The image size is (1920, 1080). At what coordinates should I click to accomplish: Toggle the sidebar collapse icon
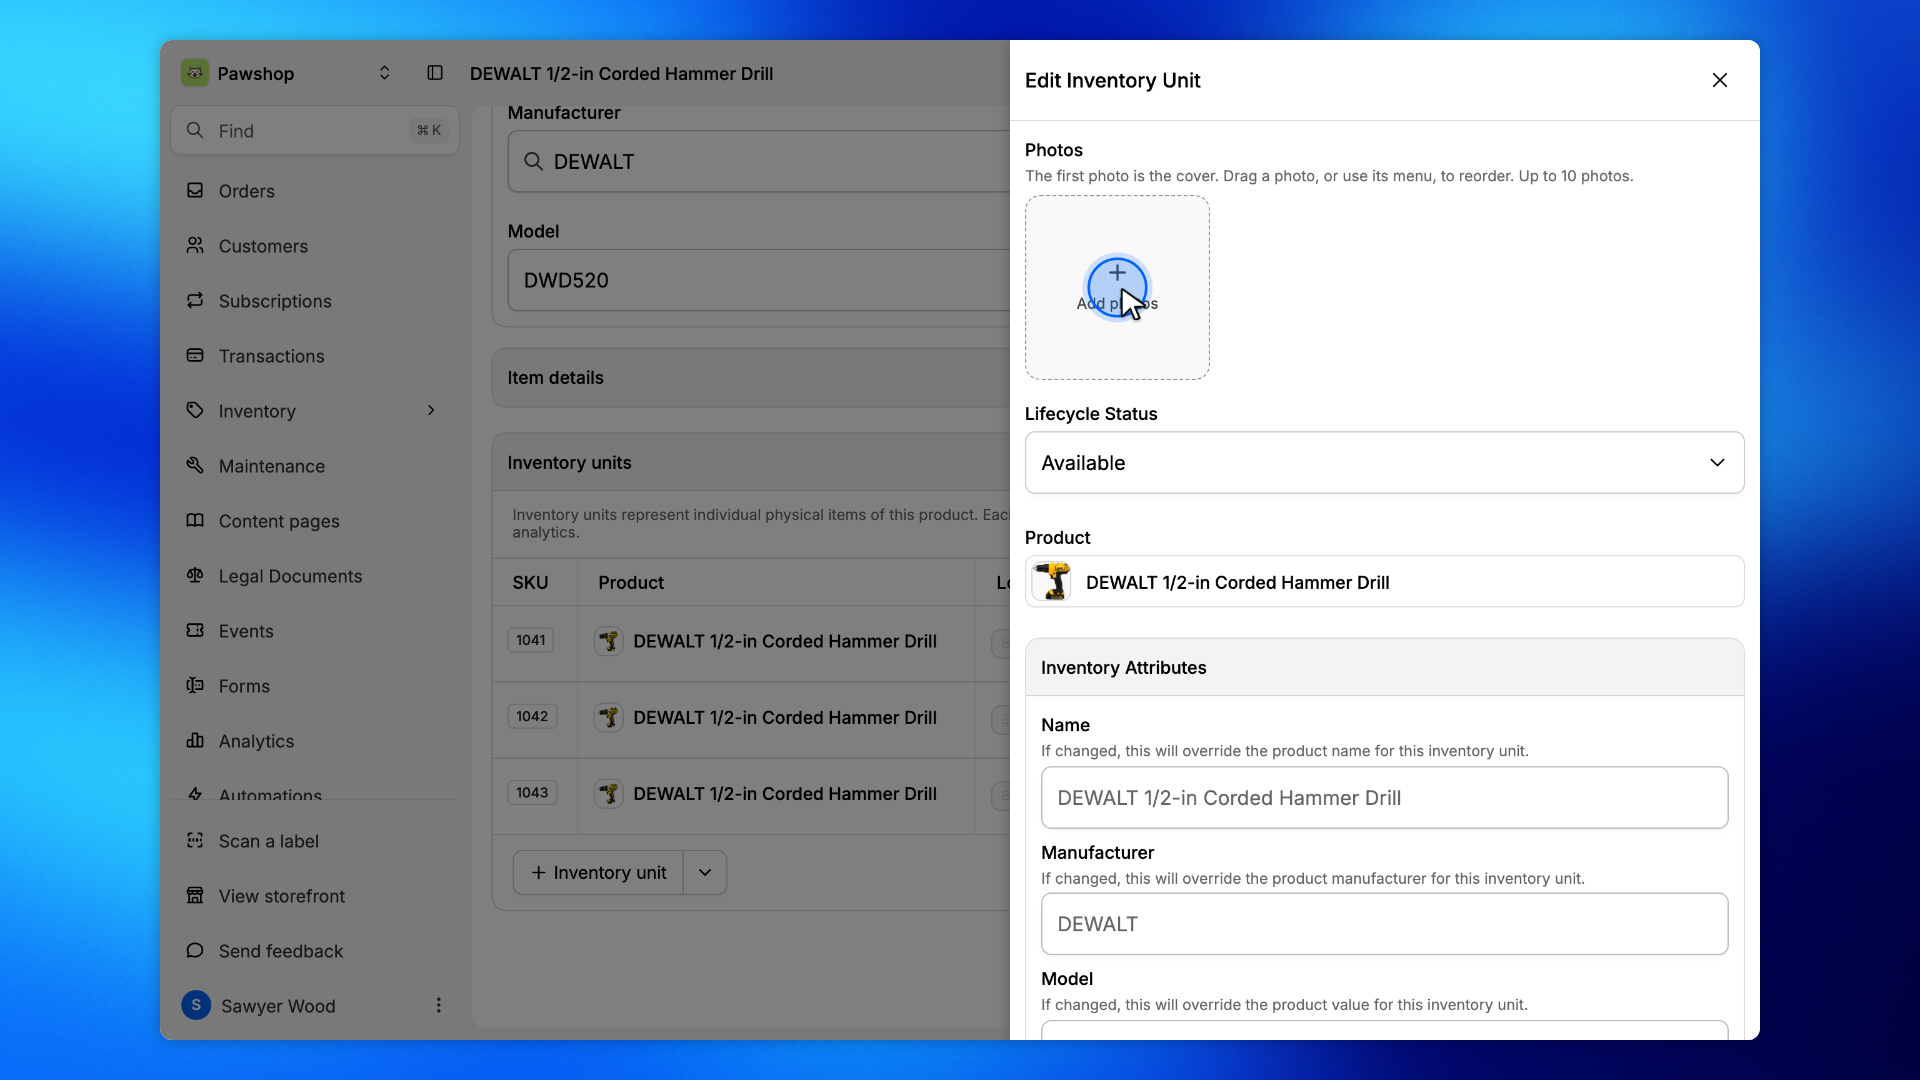(435, 73)
